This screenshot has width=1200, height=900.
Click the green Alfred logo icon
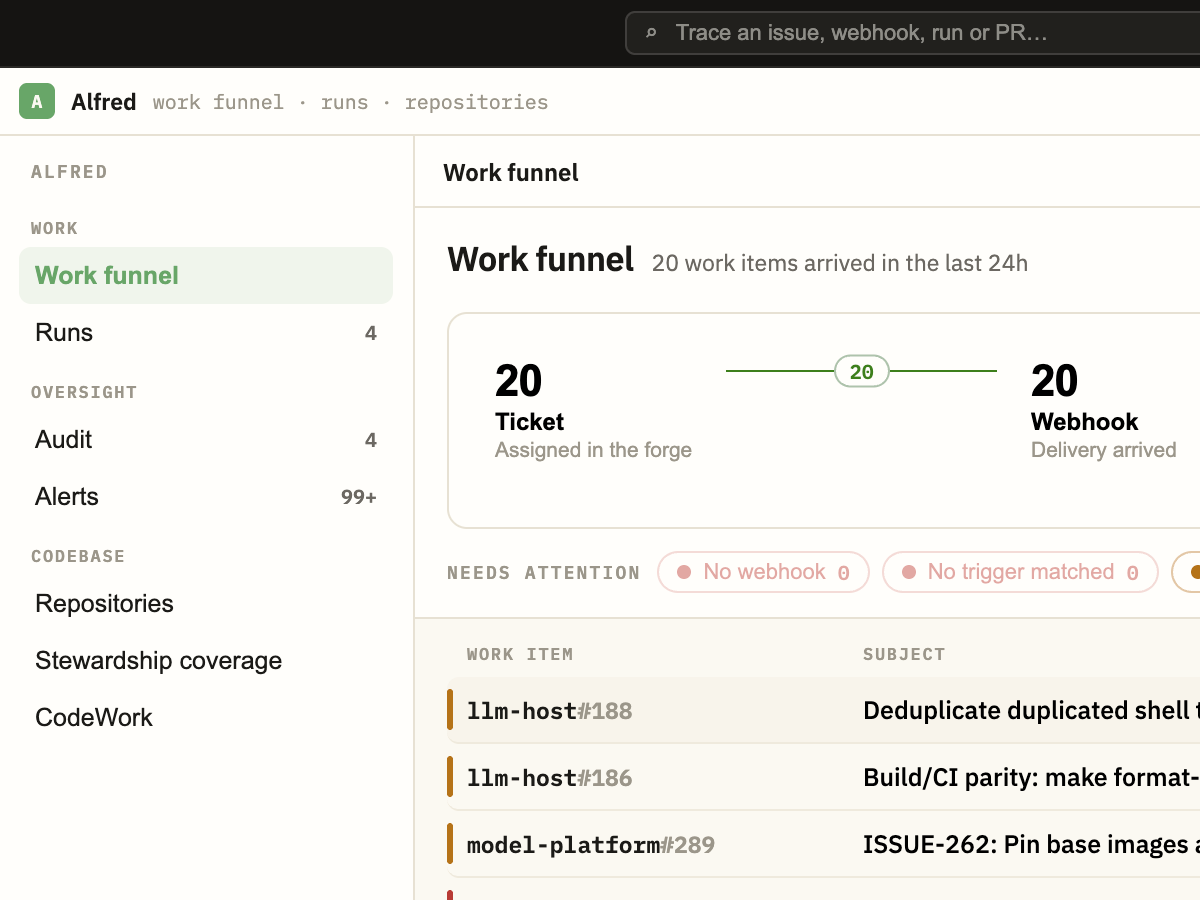coord(37,101)
